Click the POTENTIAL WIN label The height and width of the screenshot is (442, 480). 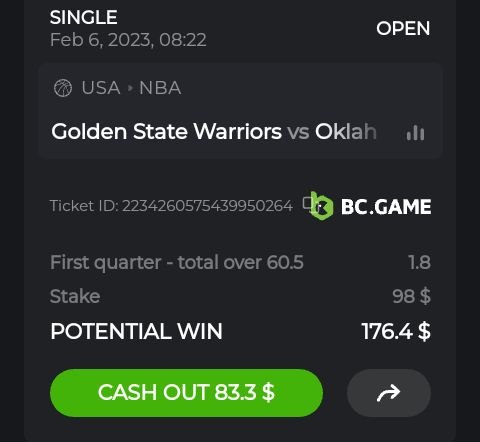136,331
